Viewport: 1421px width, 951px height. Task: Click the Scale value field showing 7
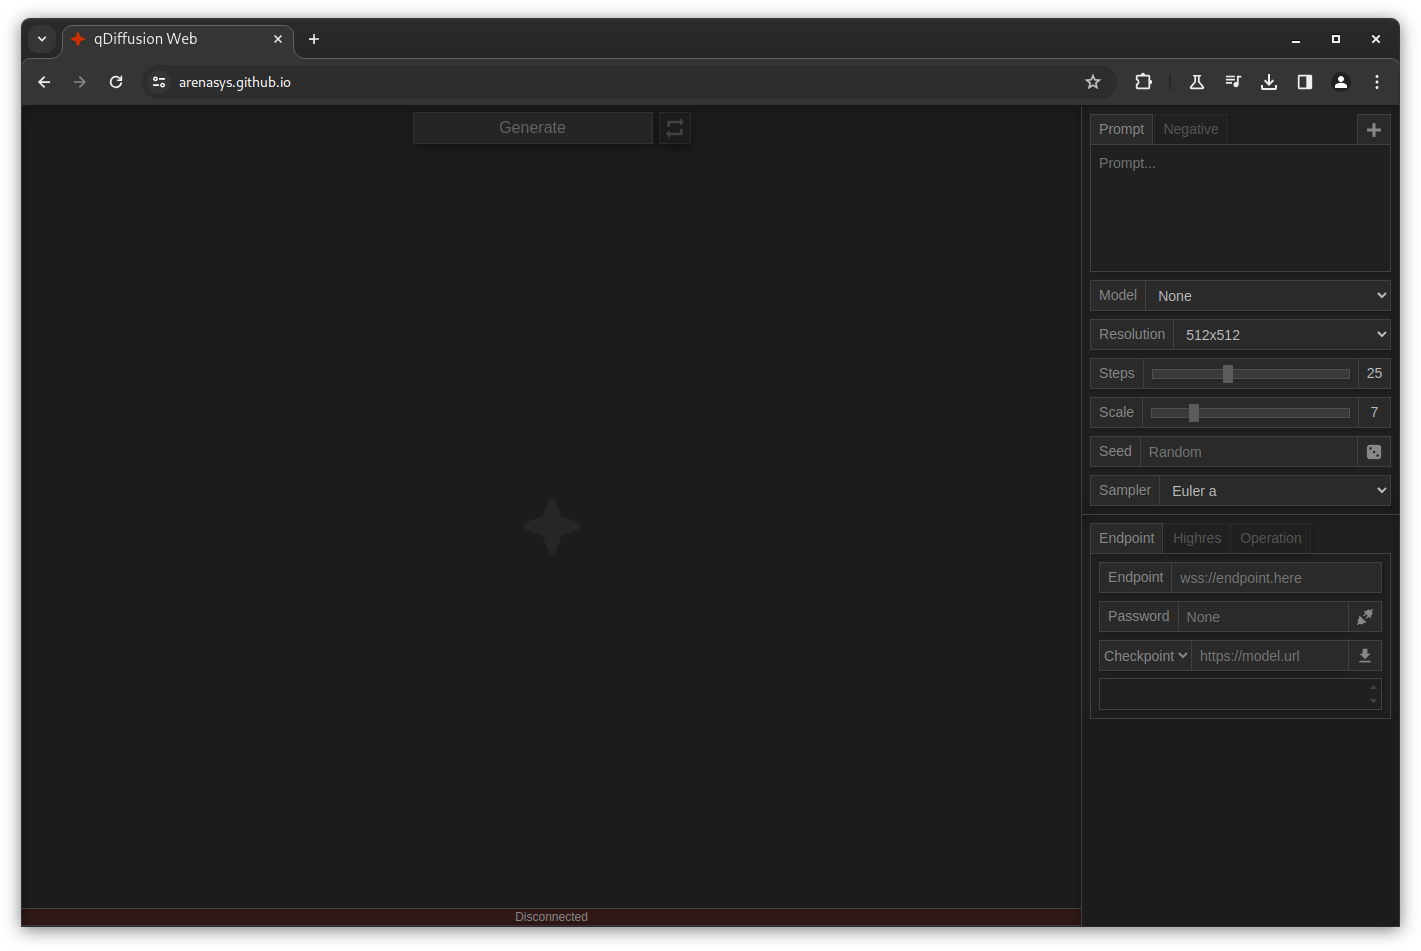(1374, 413)
